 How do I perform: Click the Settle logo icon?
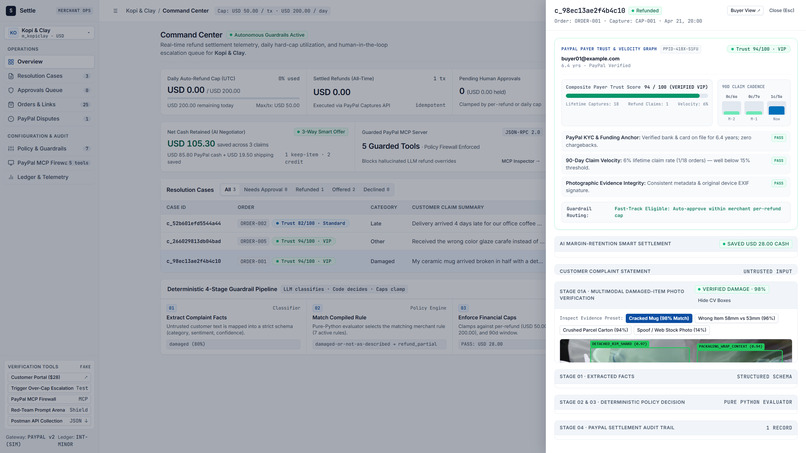point(11,10)
